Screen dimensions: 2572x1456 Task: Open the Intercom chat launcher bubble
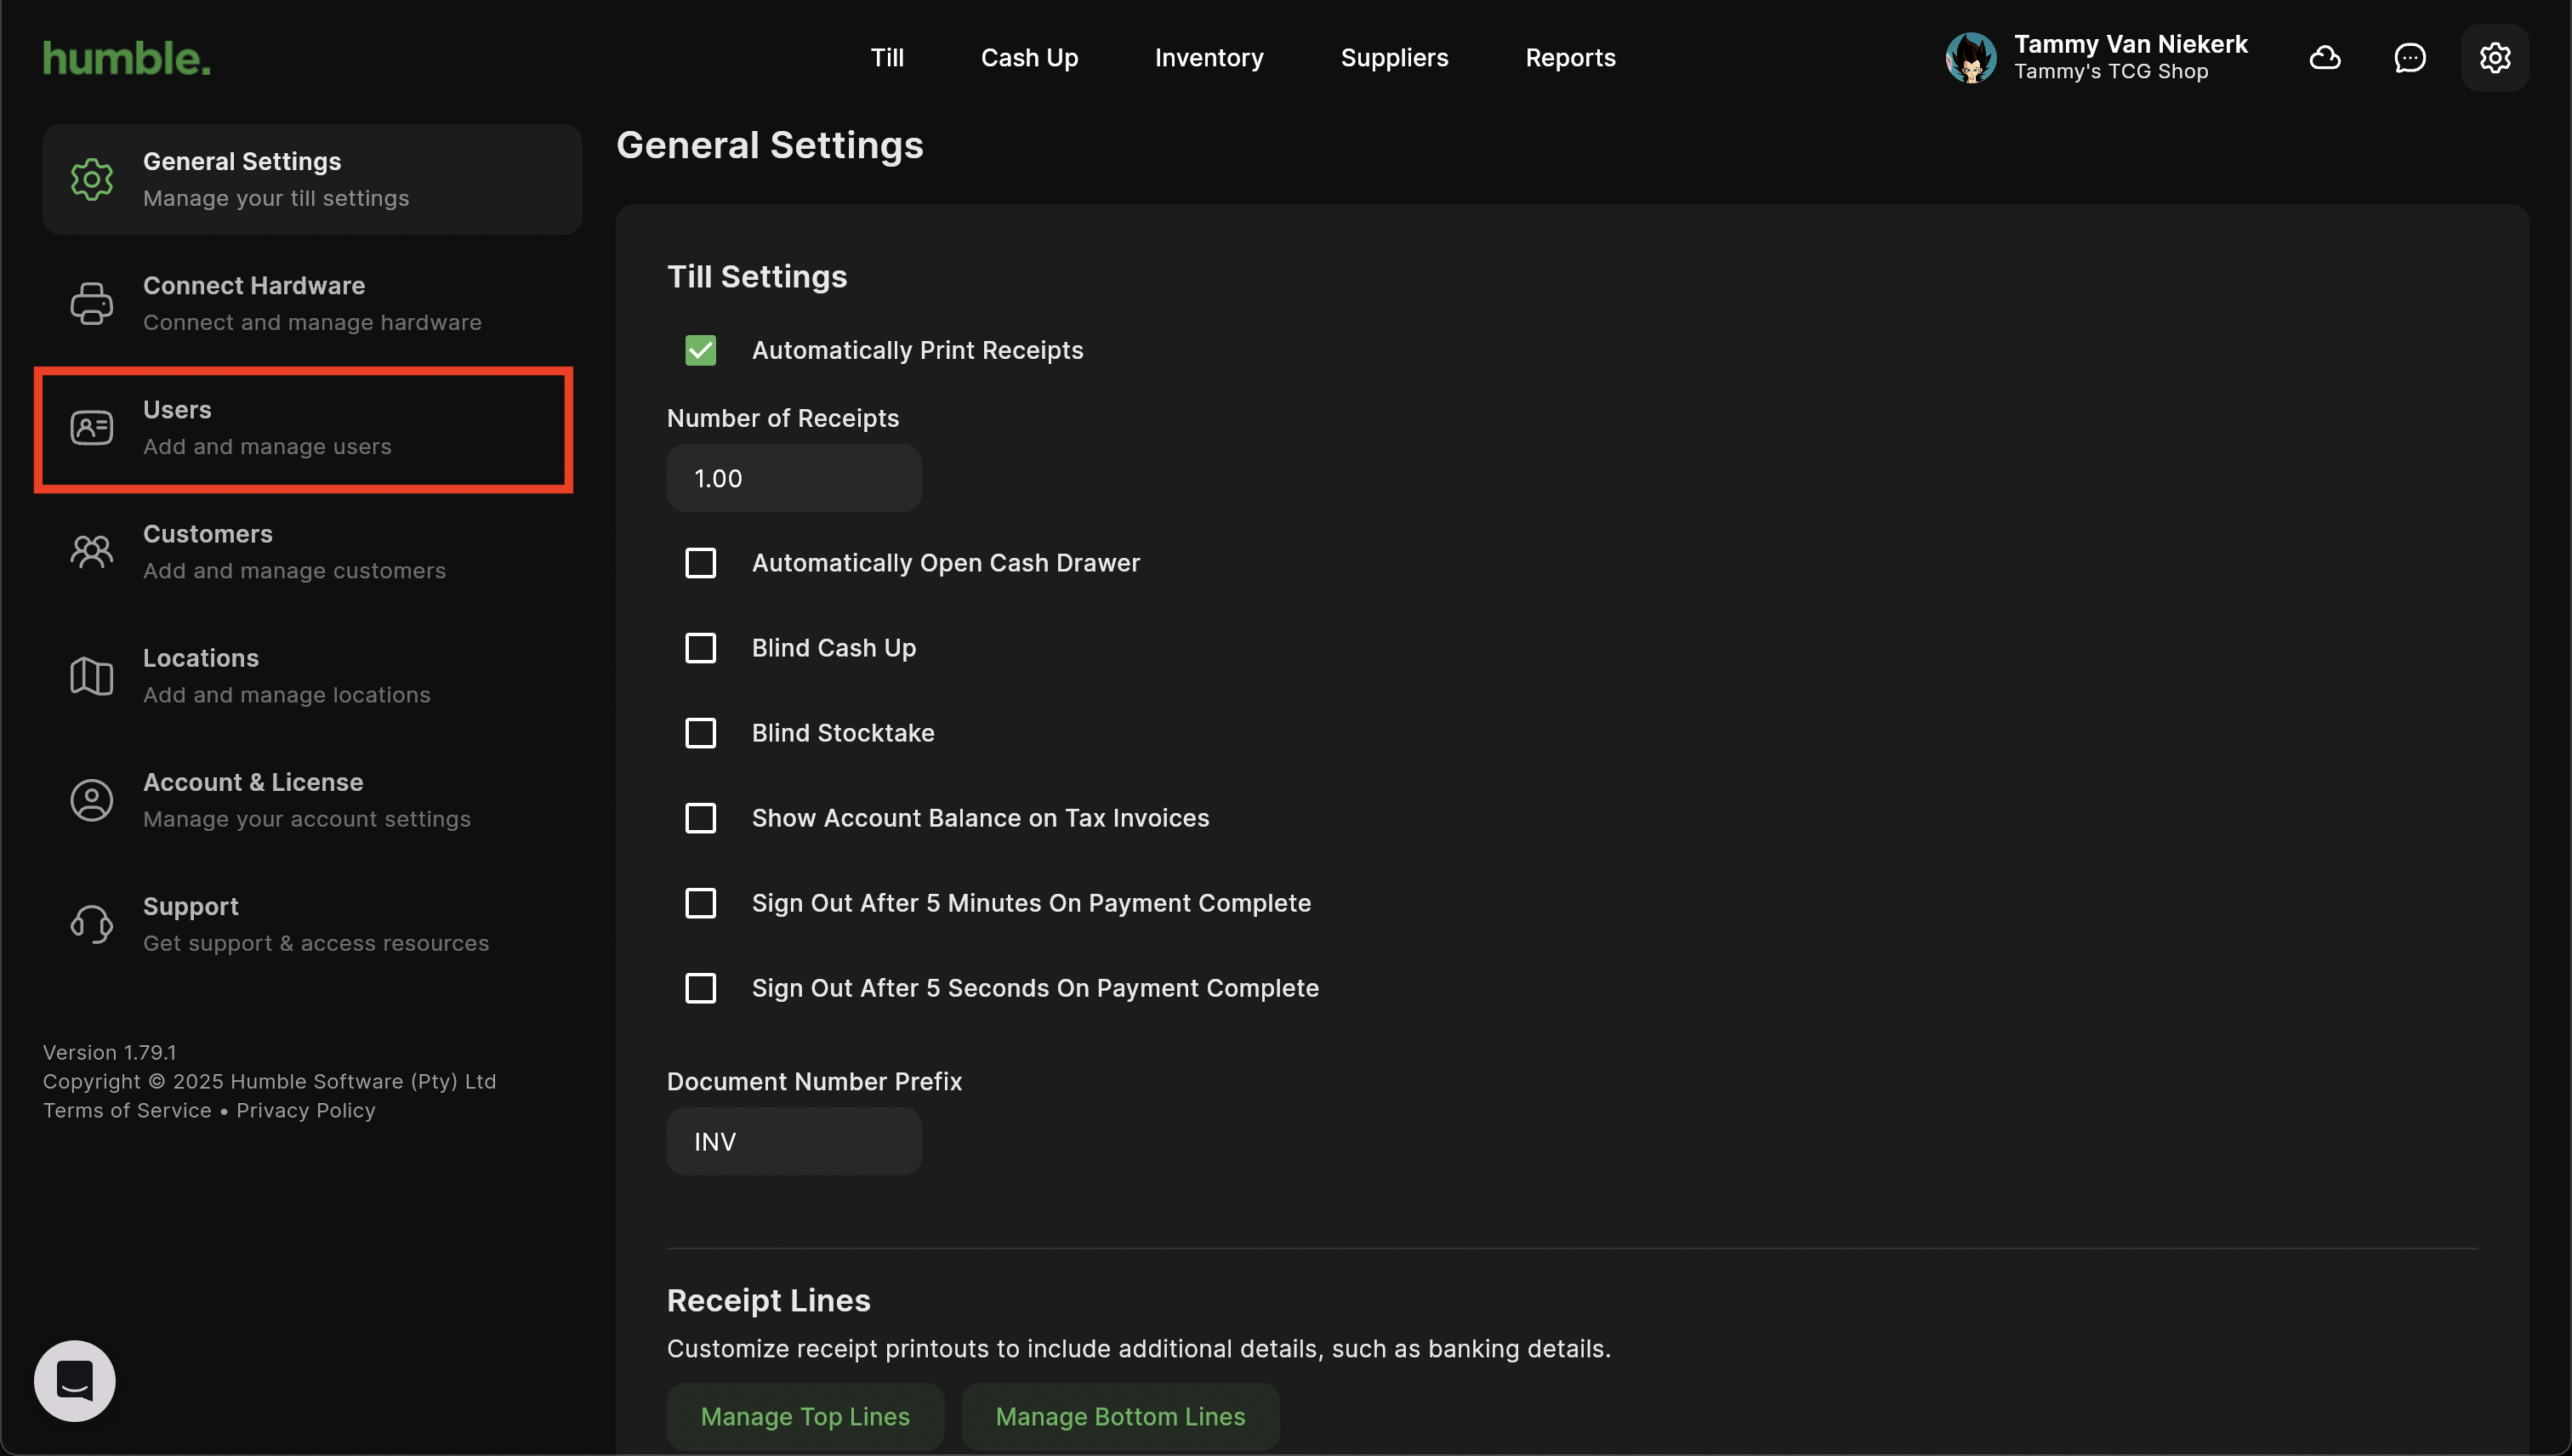click(75, 1381)
